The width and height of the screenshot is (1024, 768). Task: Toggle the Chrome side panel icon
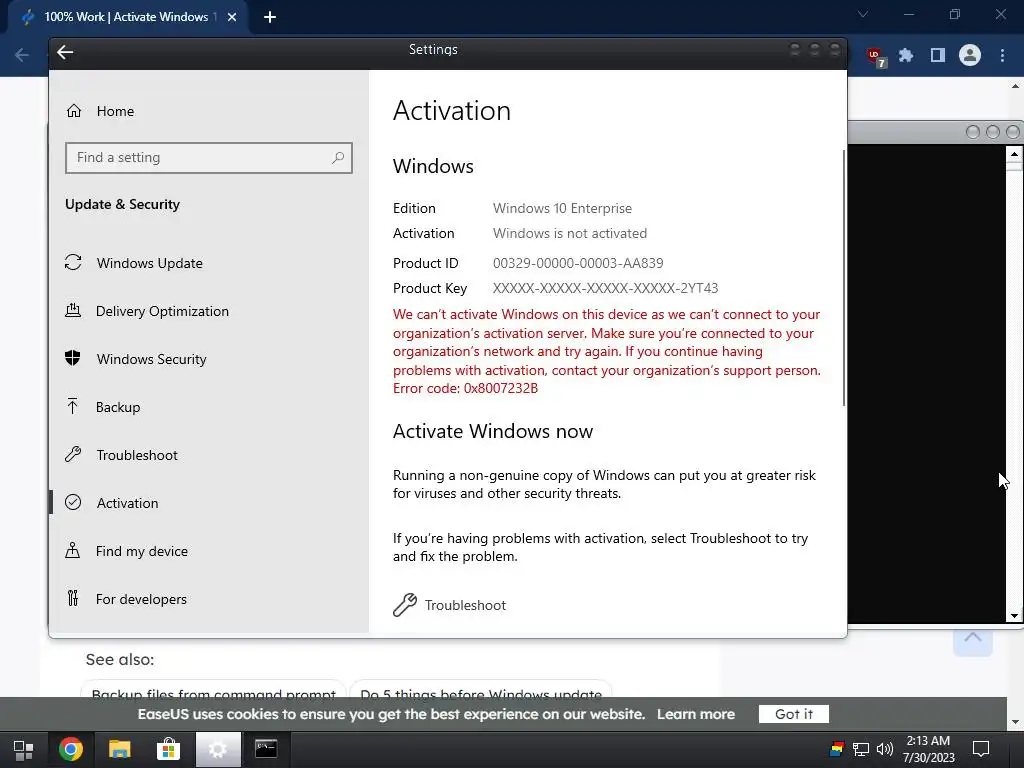[938, 56]
